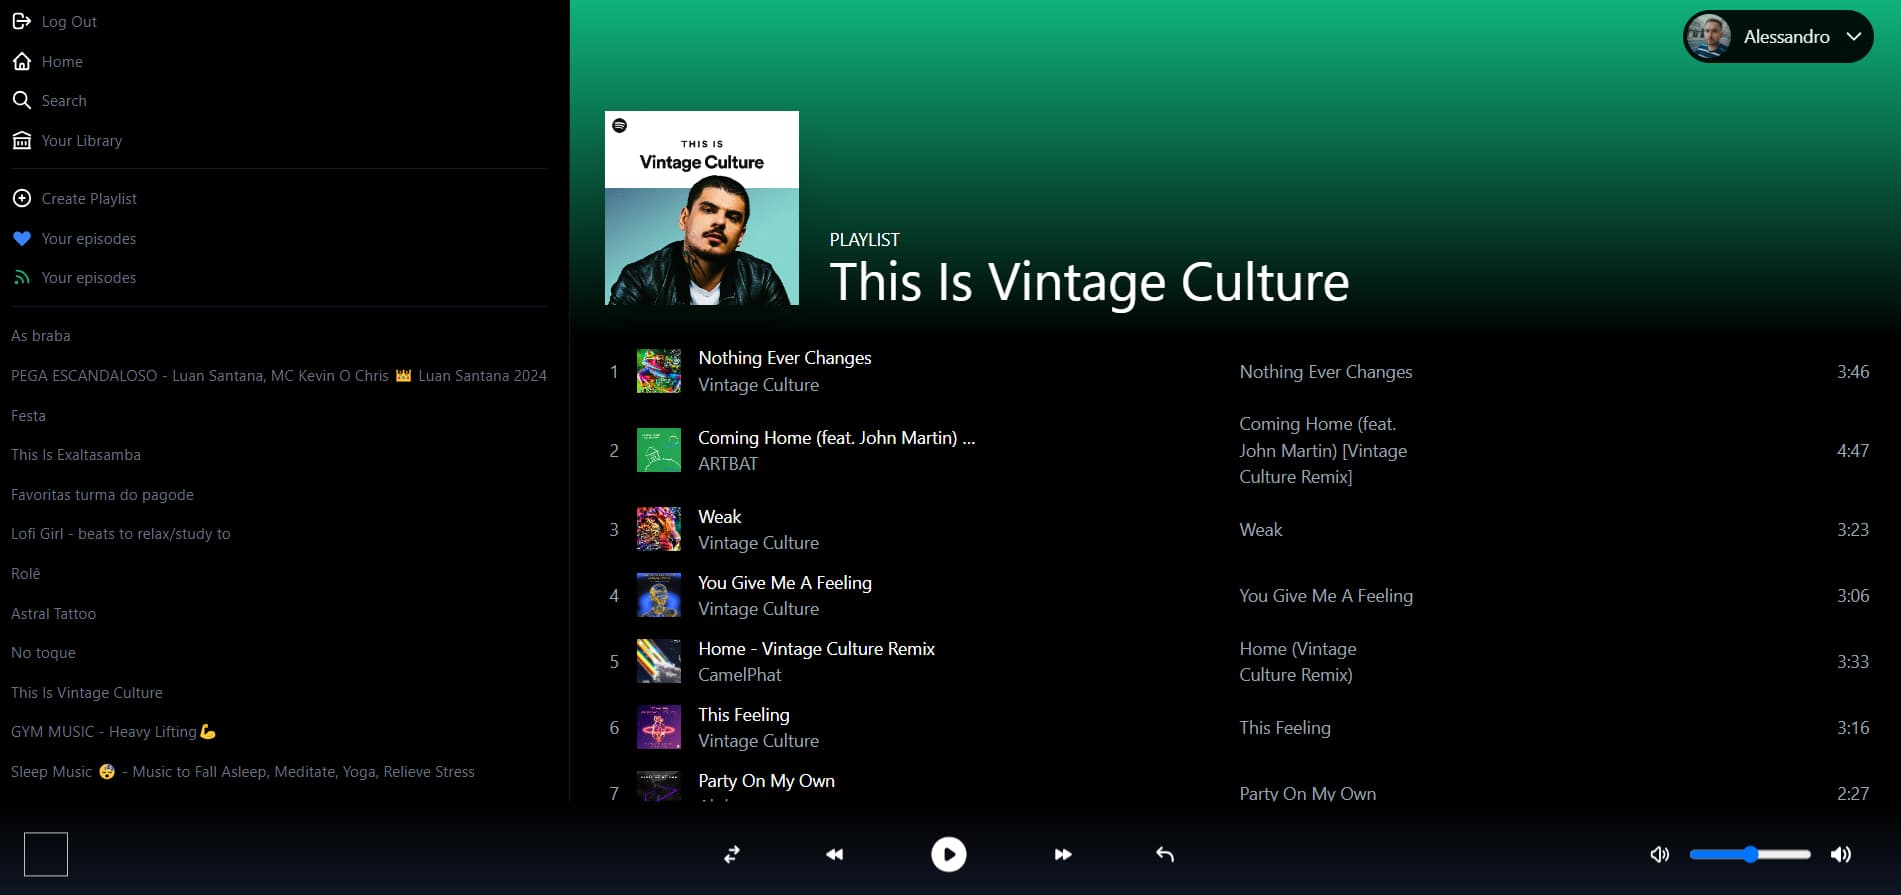Click You Give Me A Feeling artwork

pos(659,595)
